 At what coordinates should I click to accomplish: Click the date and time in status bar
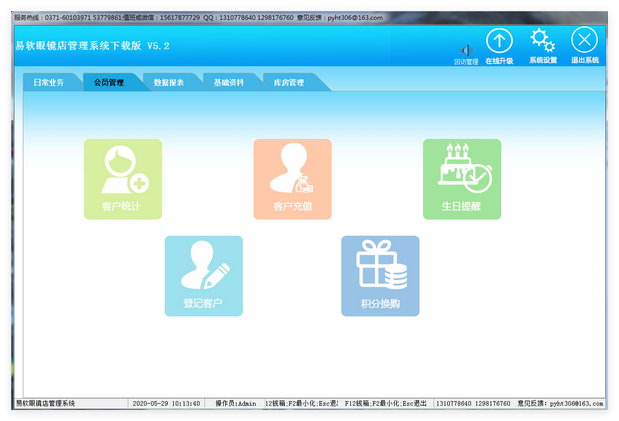tap(166, 403)
